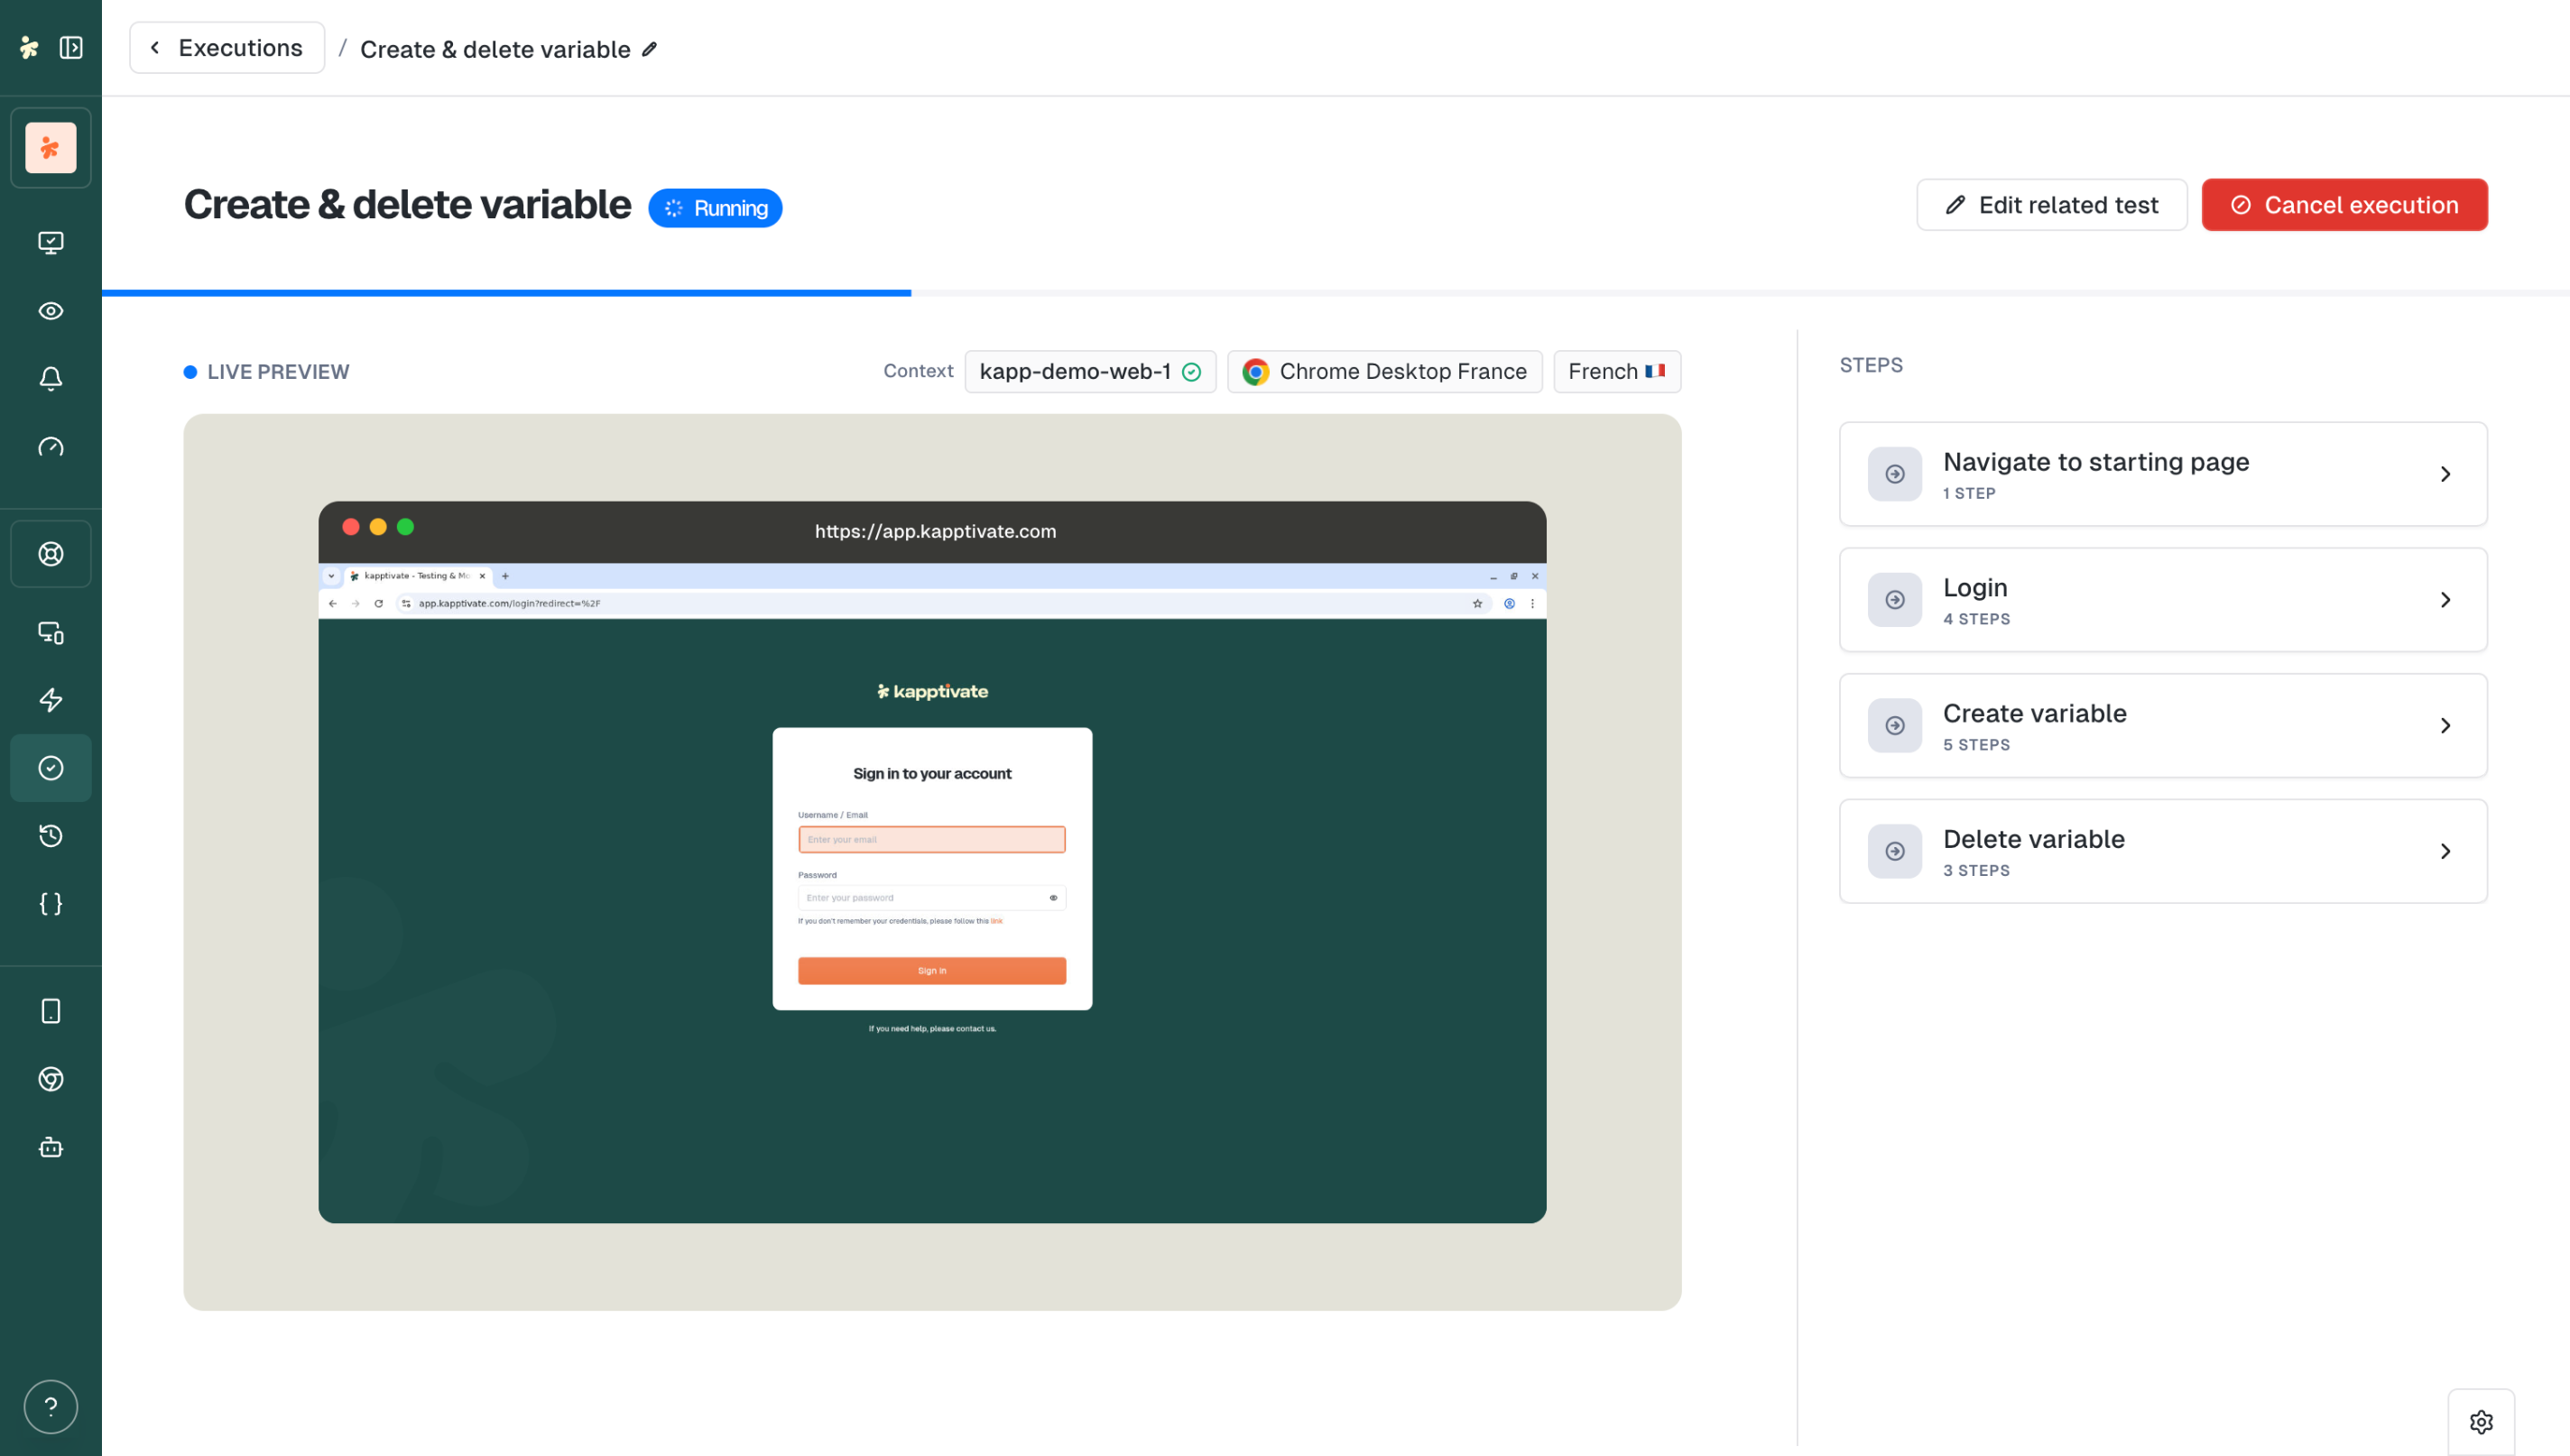Click the Running status badge
2570x1456 pixels.
(x=715, y=208)
